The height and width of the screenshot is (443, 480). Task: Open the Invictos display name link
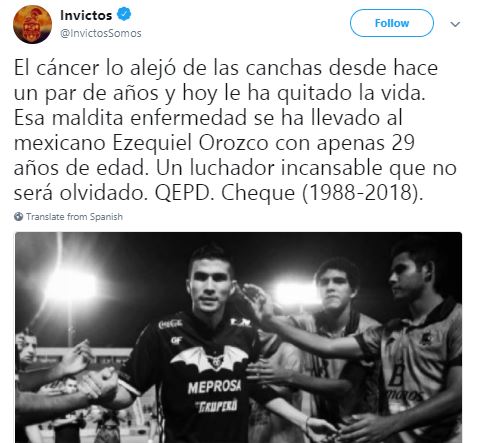pyautogui.click(x=86, y=15)
